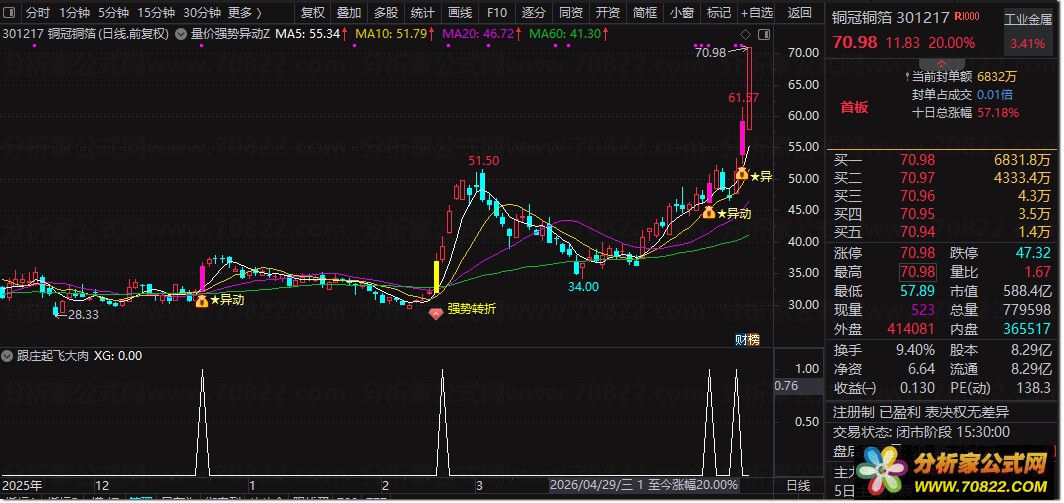Add stock via +自选 button

pyautogui.click(x=757, y=12)
